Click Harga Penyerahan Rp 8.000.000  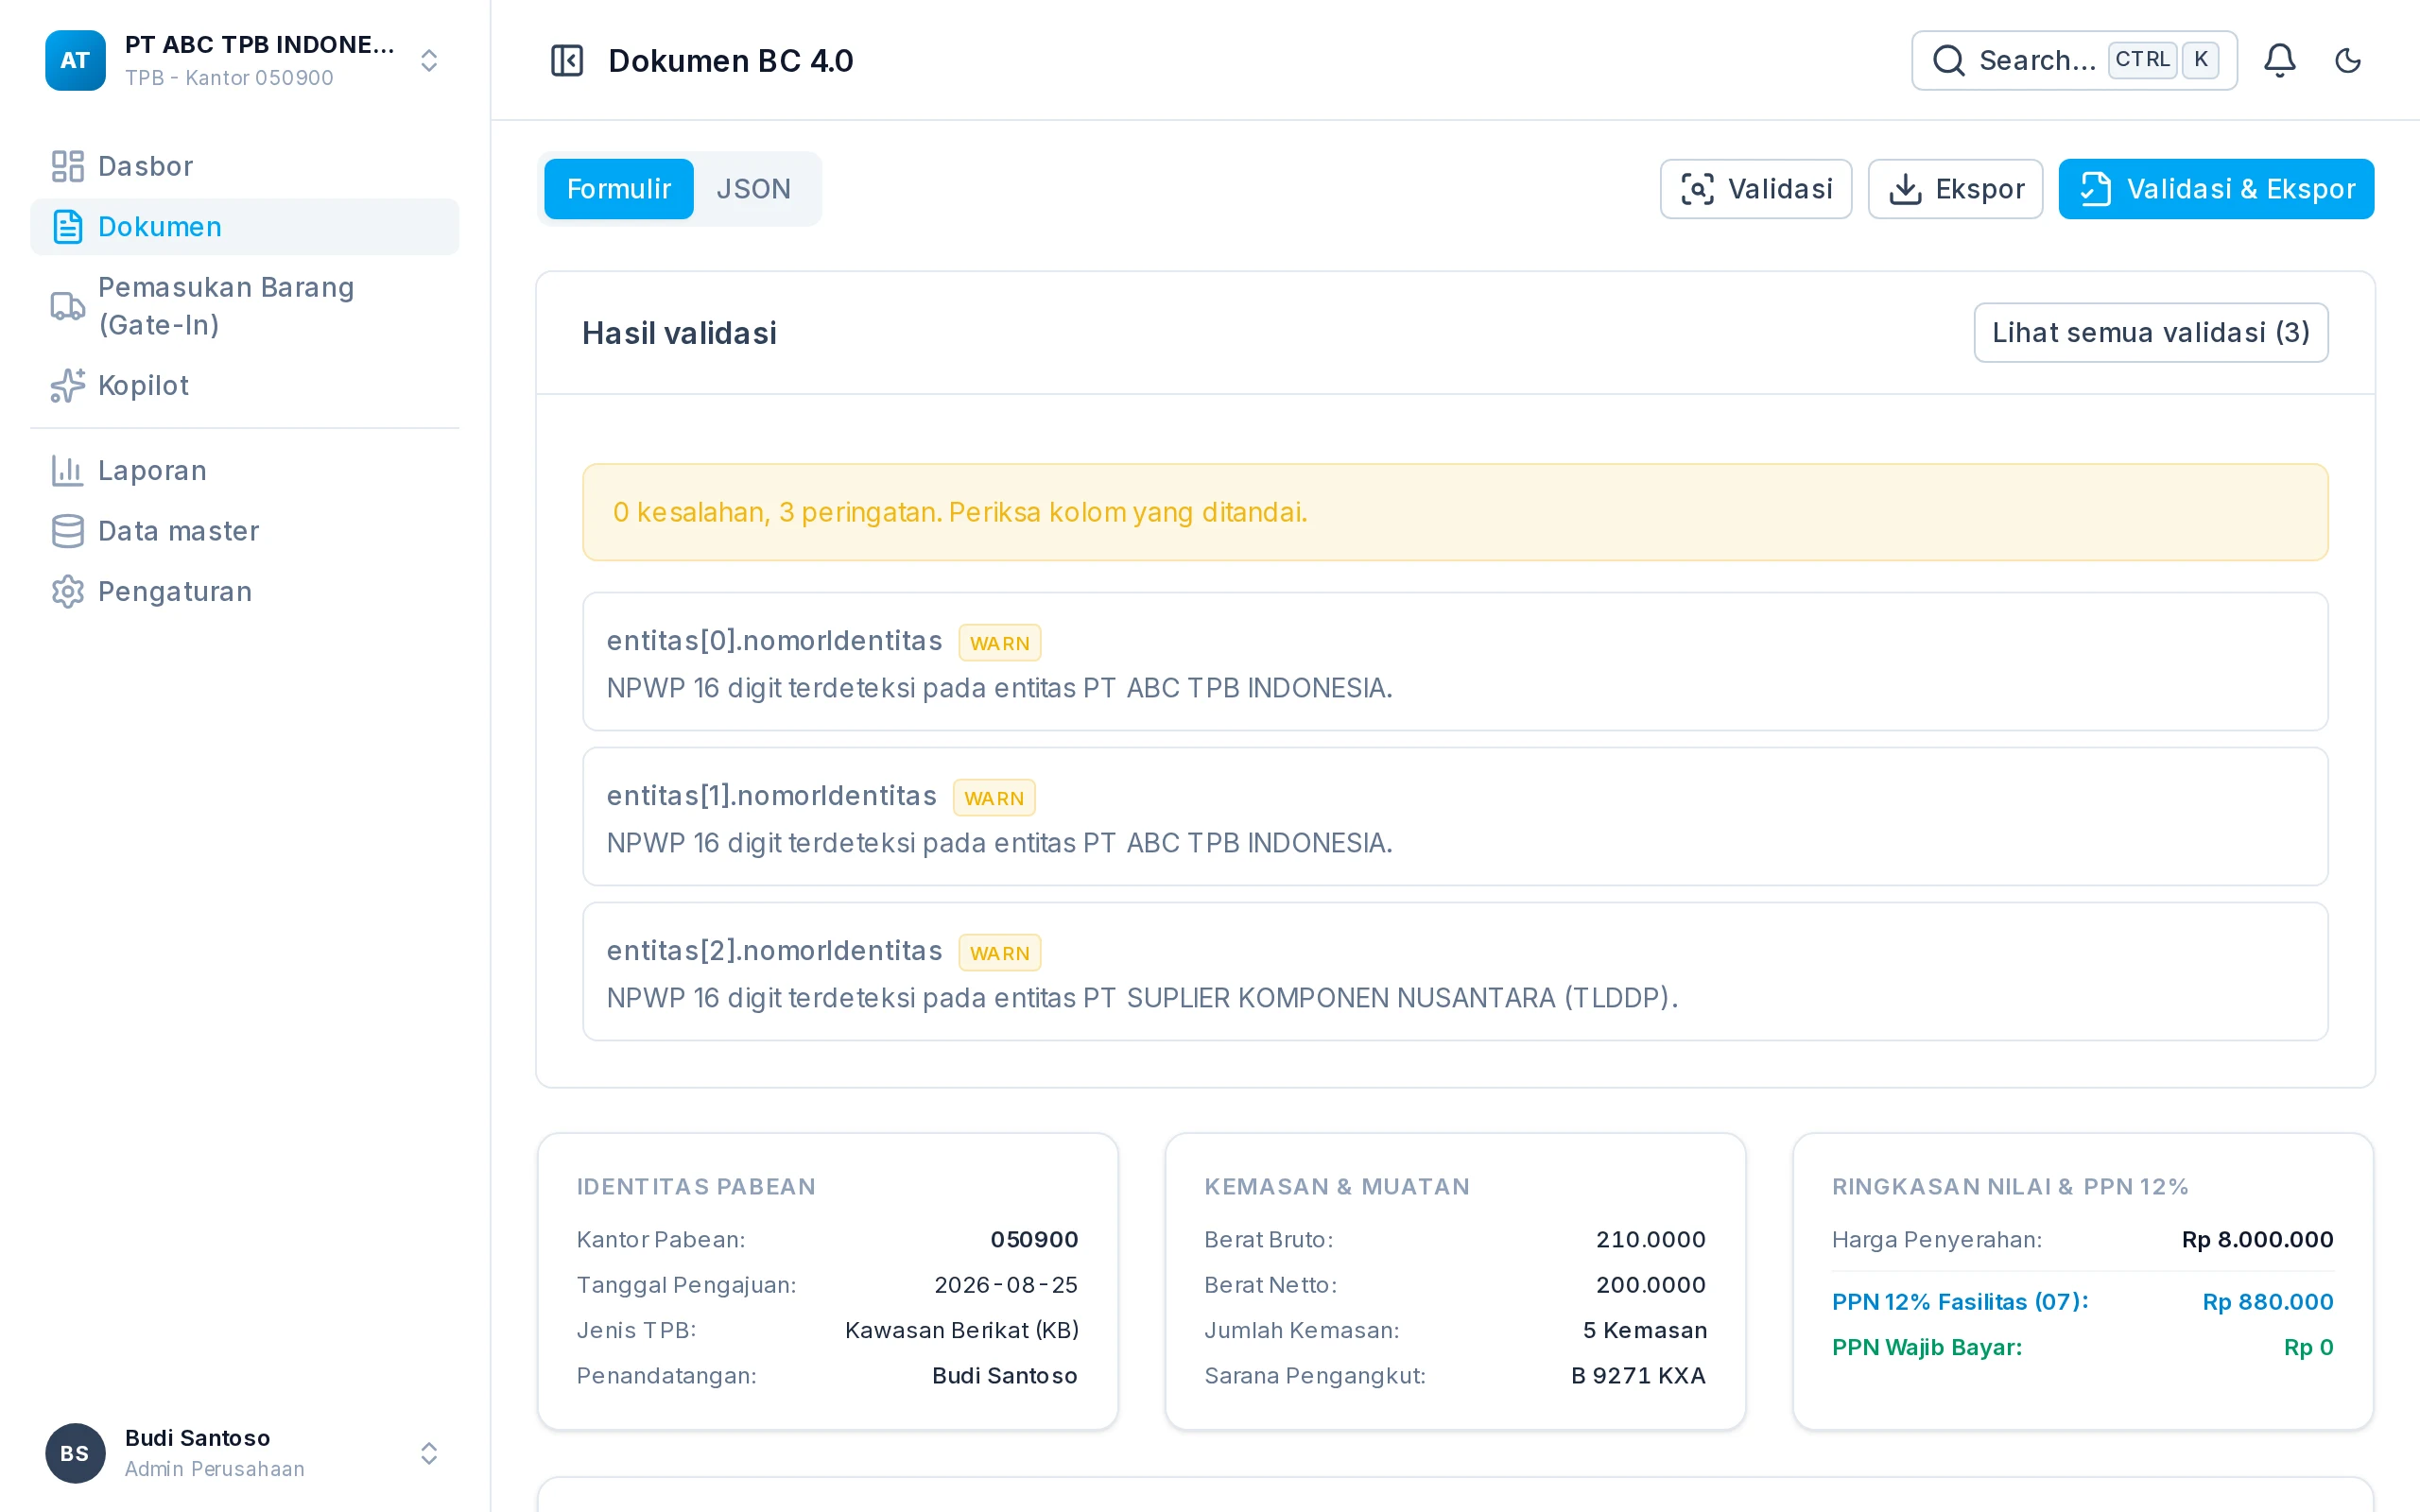point(2257,1240)
